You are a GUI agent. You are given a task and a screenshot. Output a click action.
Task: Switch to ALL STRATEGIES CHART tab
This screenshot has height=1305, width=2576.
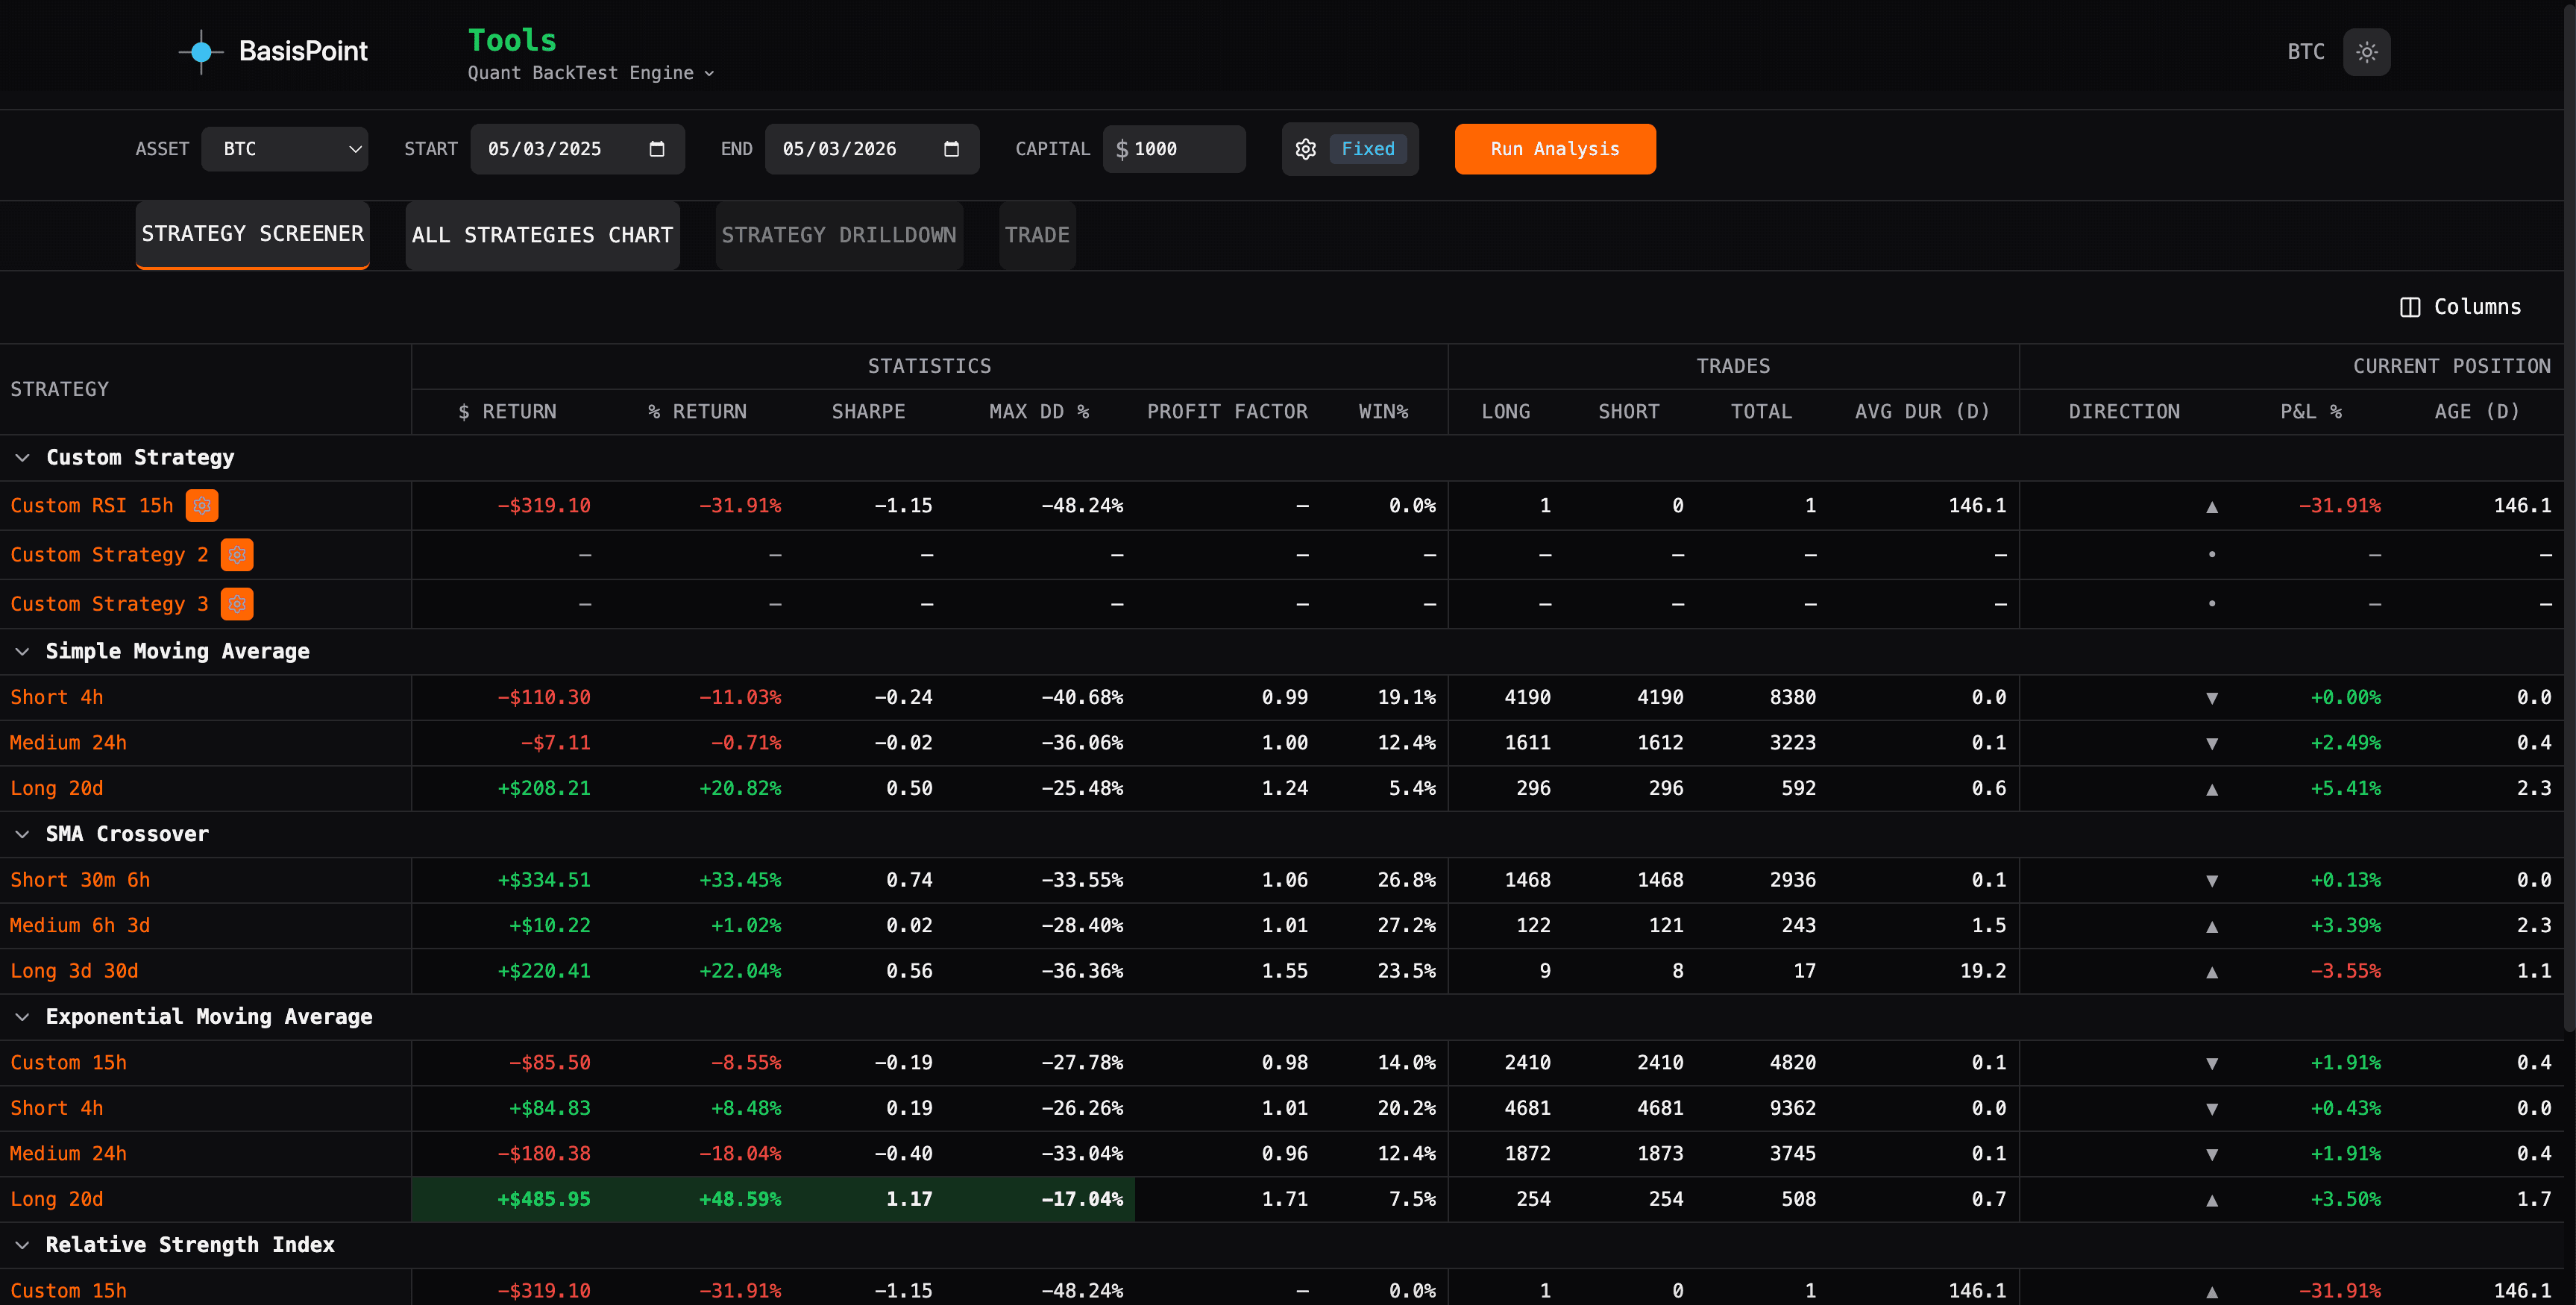pos(542,235)
